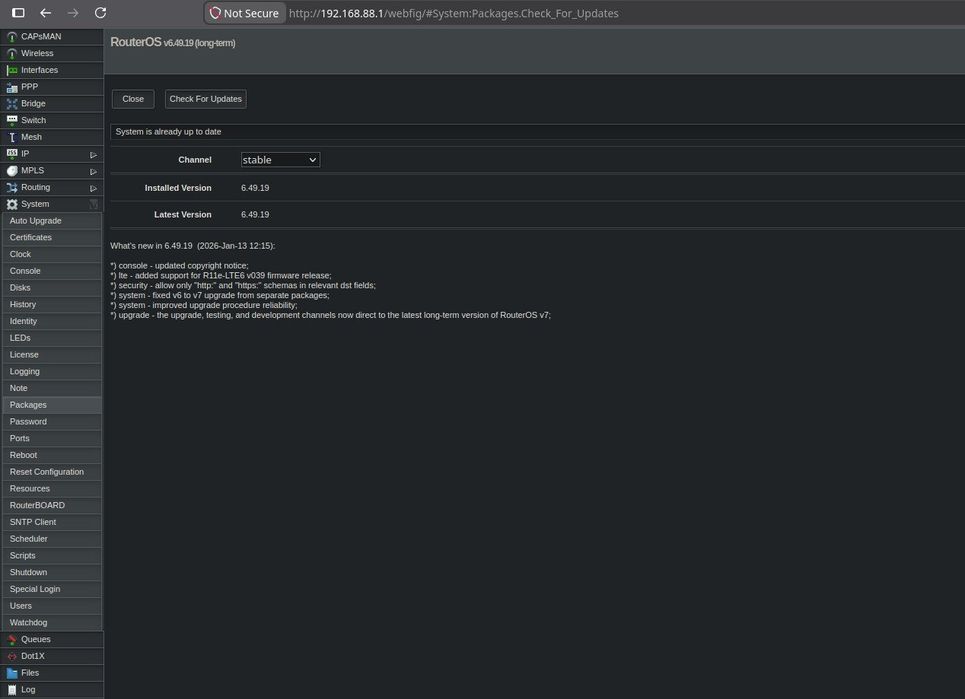
Task: Click the Files folder icon
Action: tap(12, 673)
